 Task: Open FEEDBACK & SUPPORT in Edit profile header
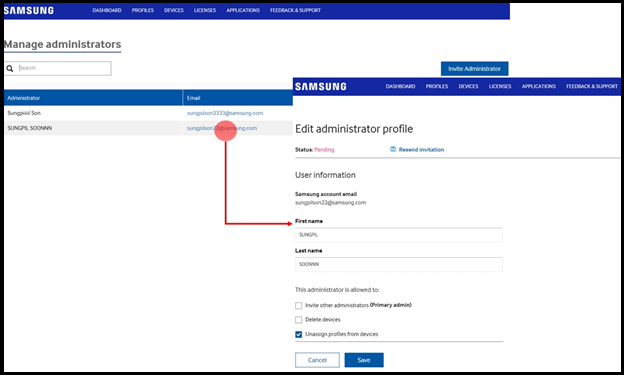pos(592,86)
